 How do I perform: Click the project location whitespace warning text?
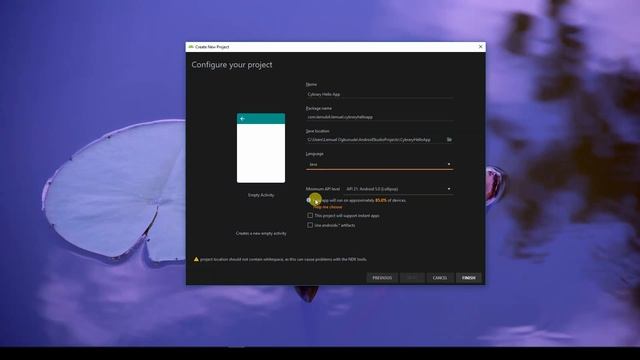pyautogui.click(x=284, y=259)
